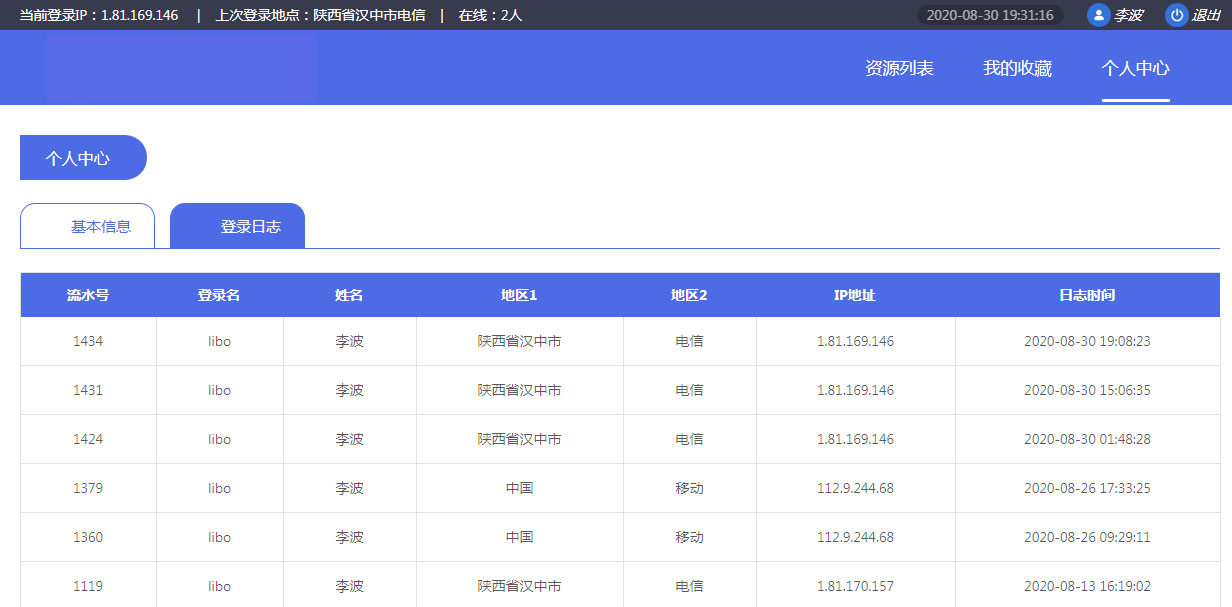This screenshot has height=607, width=1232.
Task: Click the user avatar icon beside 李波
Action: pos(1099,15)
